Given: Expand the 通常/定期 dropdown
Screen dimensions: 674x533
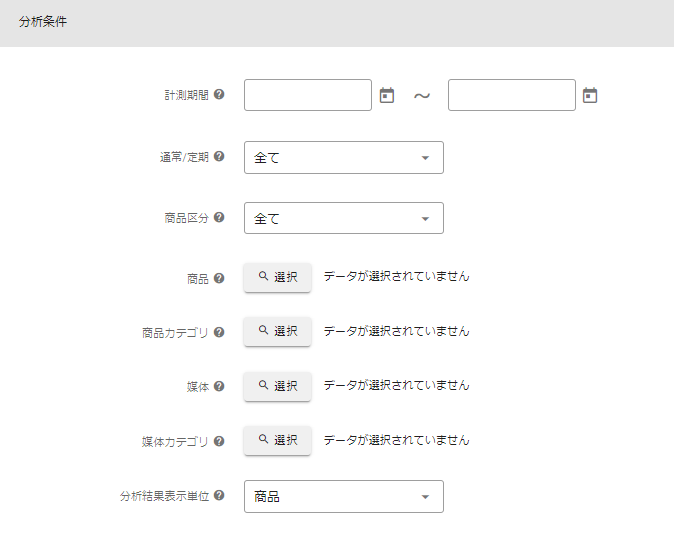Looking at the screenshot, I should pos(343,158).
